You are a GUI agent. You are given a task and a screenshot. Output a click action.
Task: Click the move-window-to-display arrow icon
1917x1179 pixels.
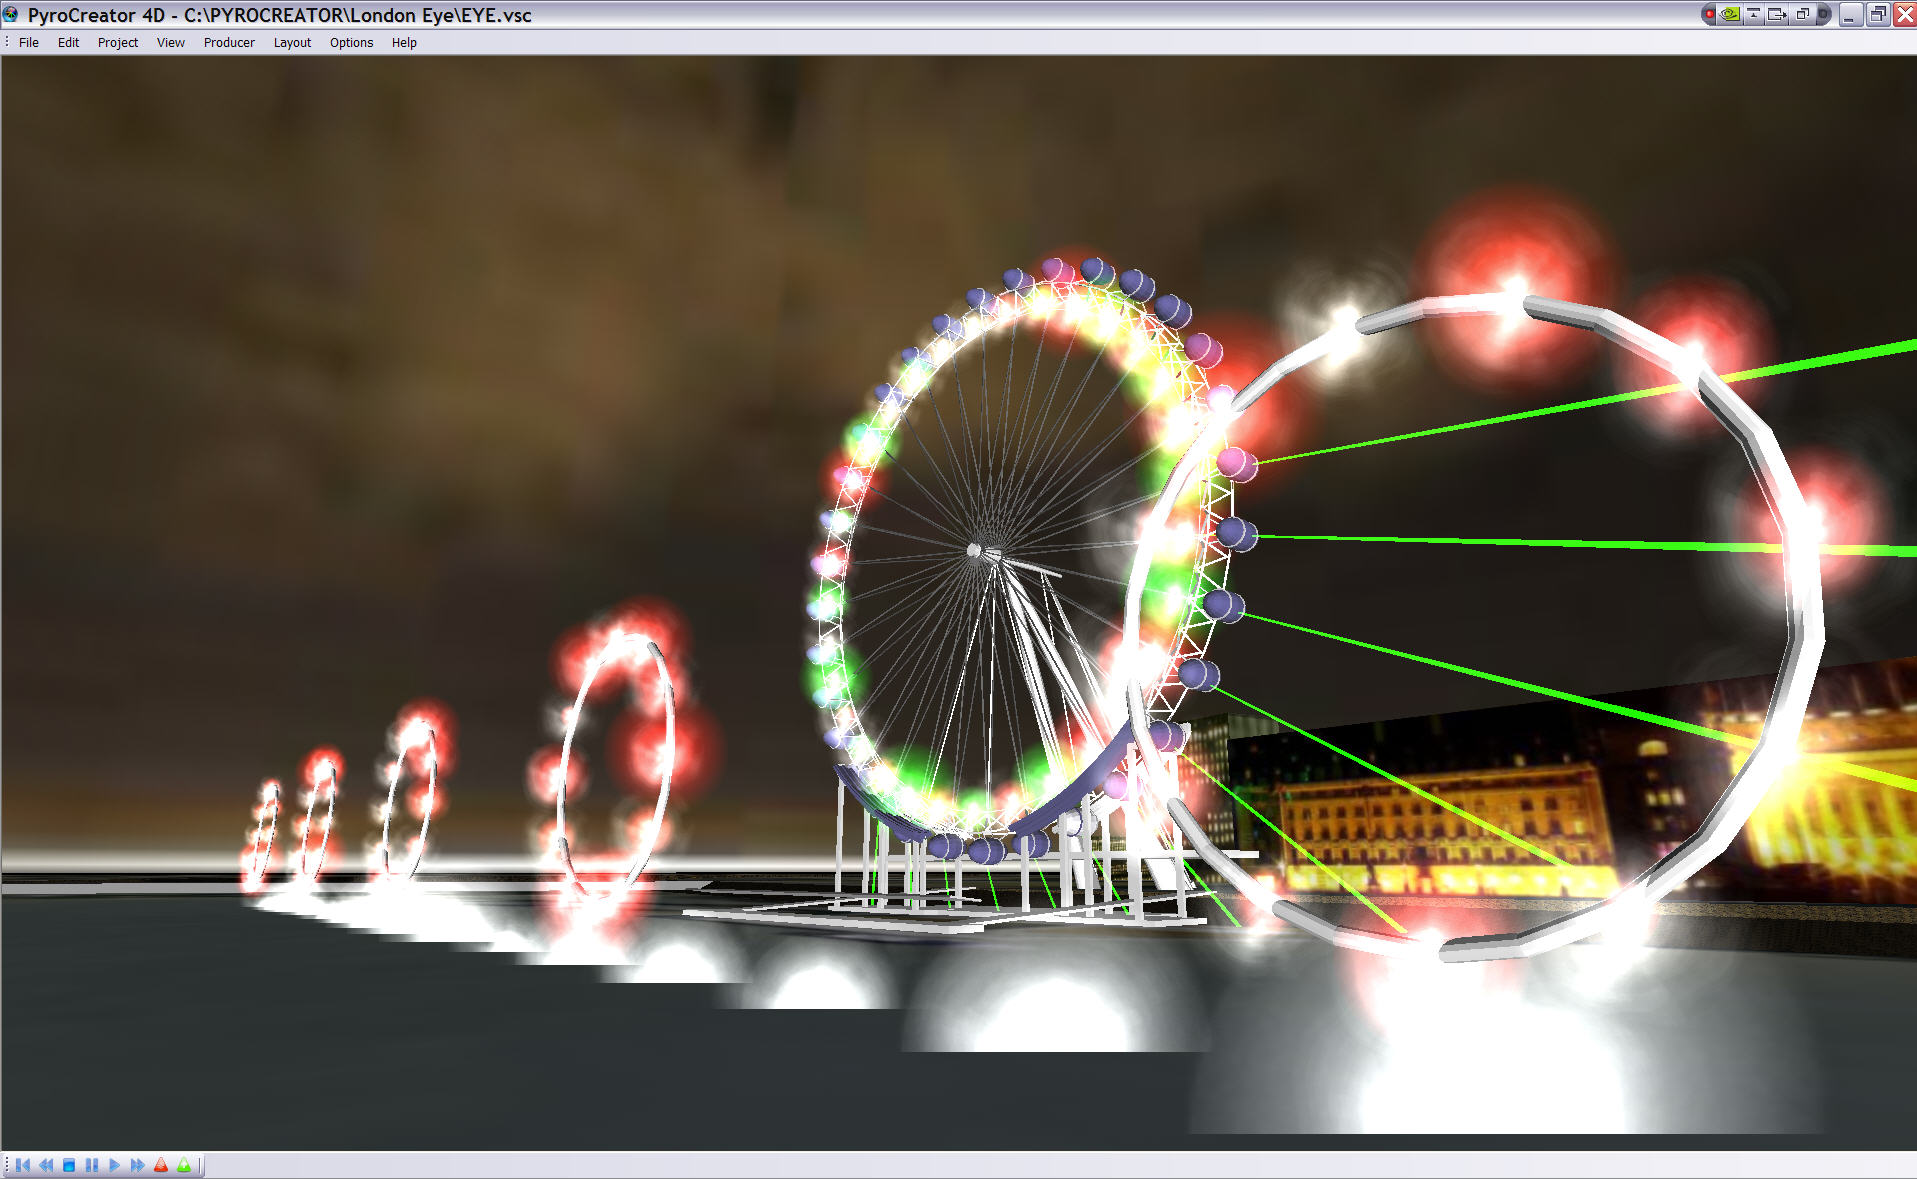[x=1777, y=14]
